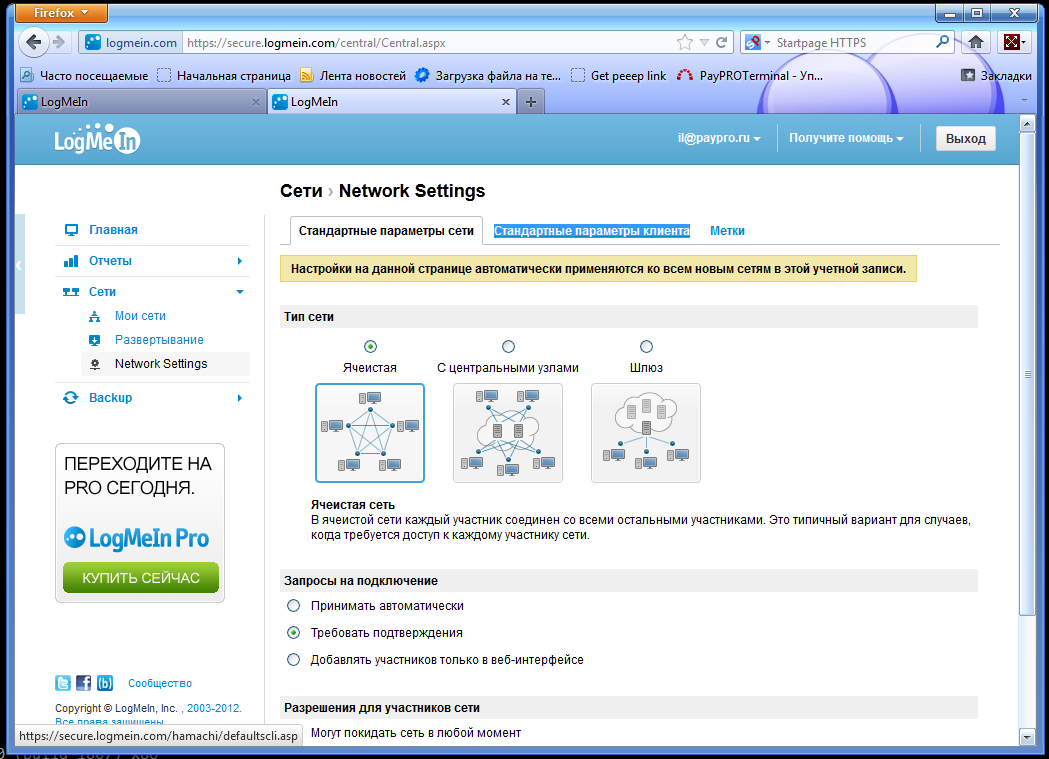The image size is (1049, 759).
Task: Open the Получите помощь help dropdown
Action: click(845, 138)
